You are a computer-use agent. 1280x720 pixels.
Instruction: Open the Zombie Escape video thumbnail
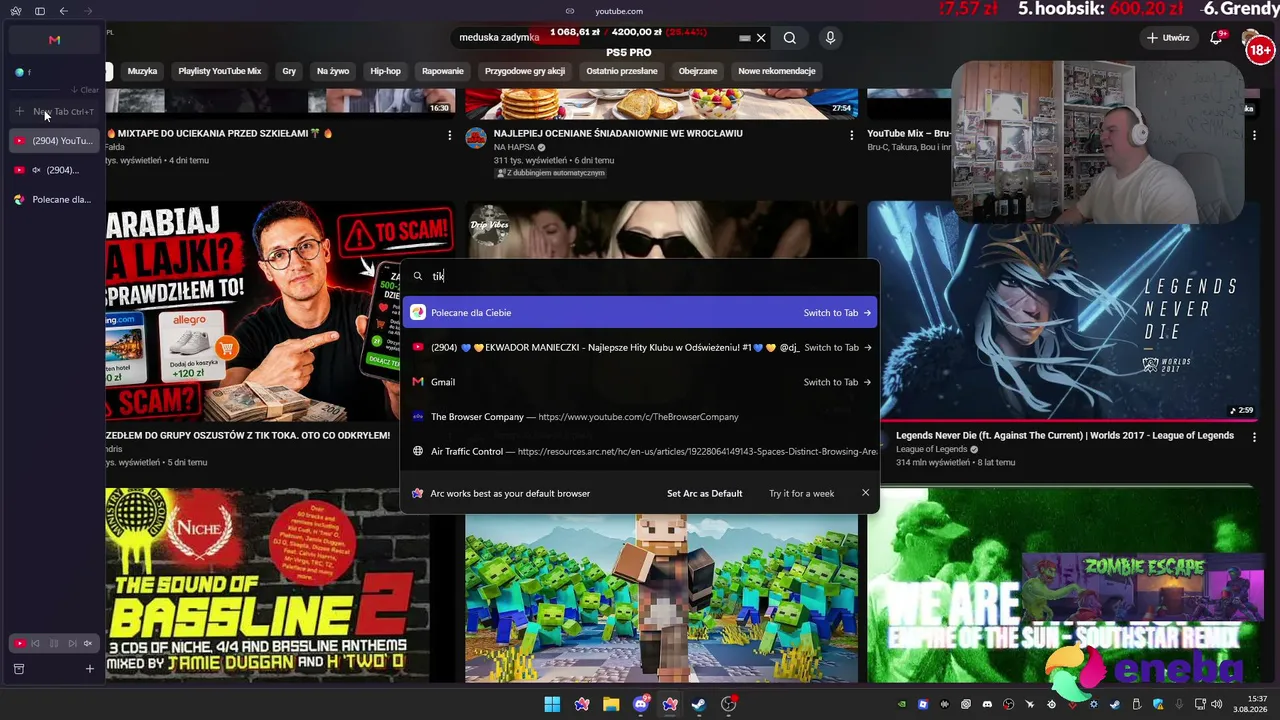coord(1062,585)
